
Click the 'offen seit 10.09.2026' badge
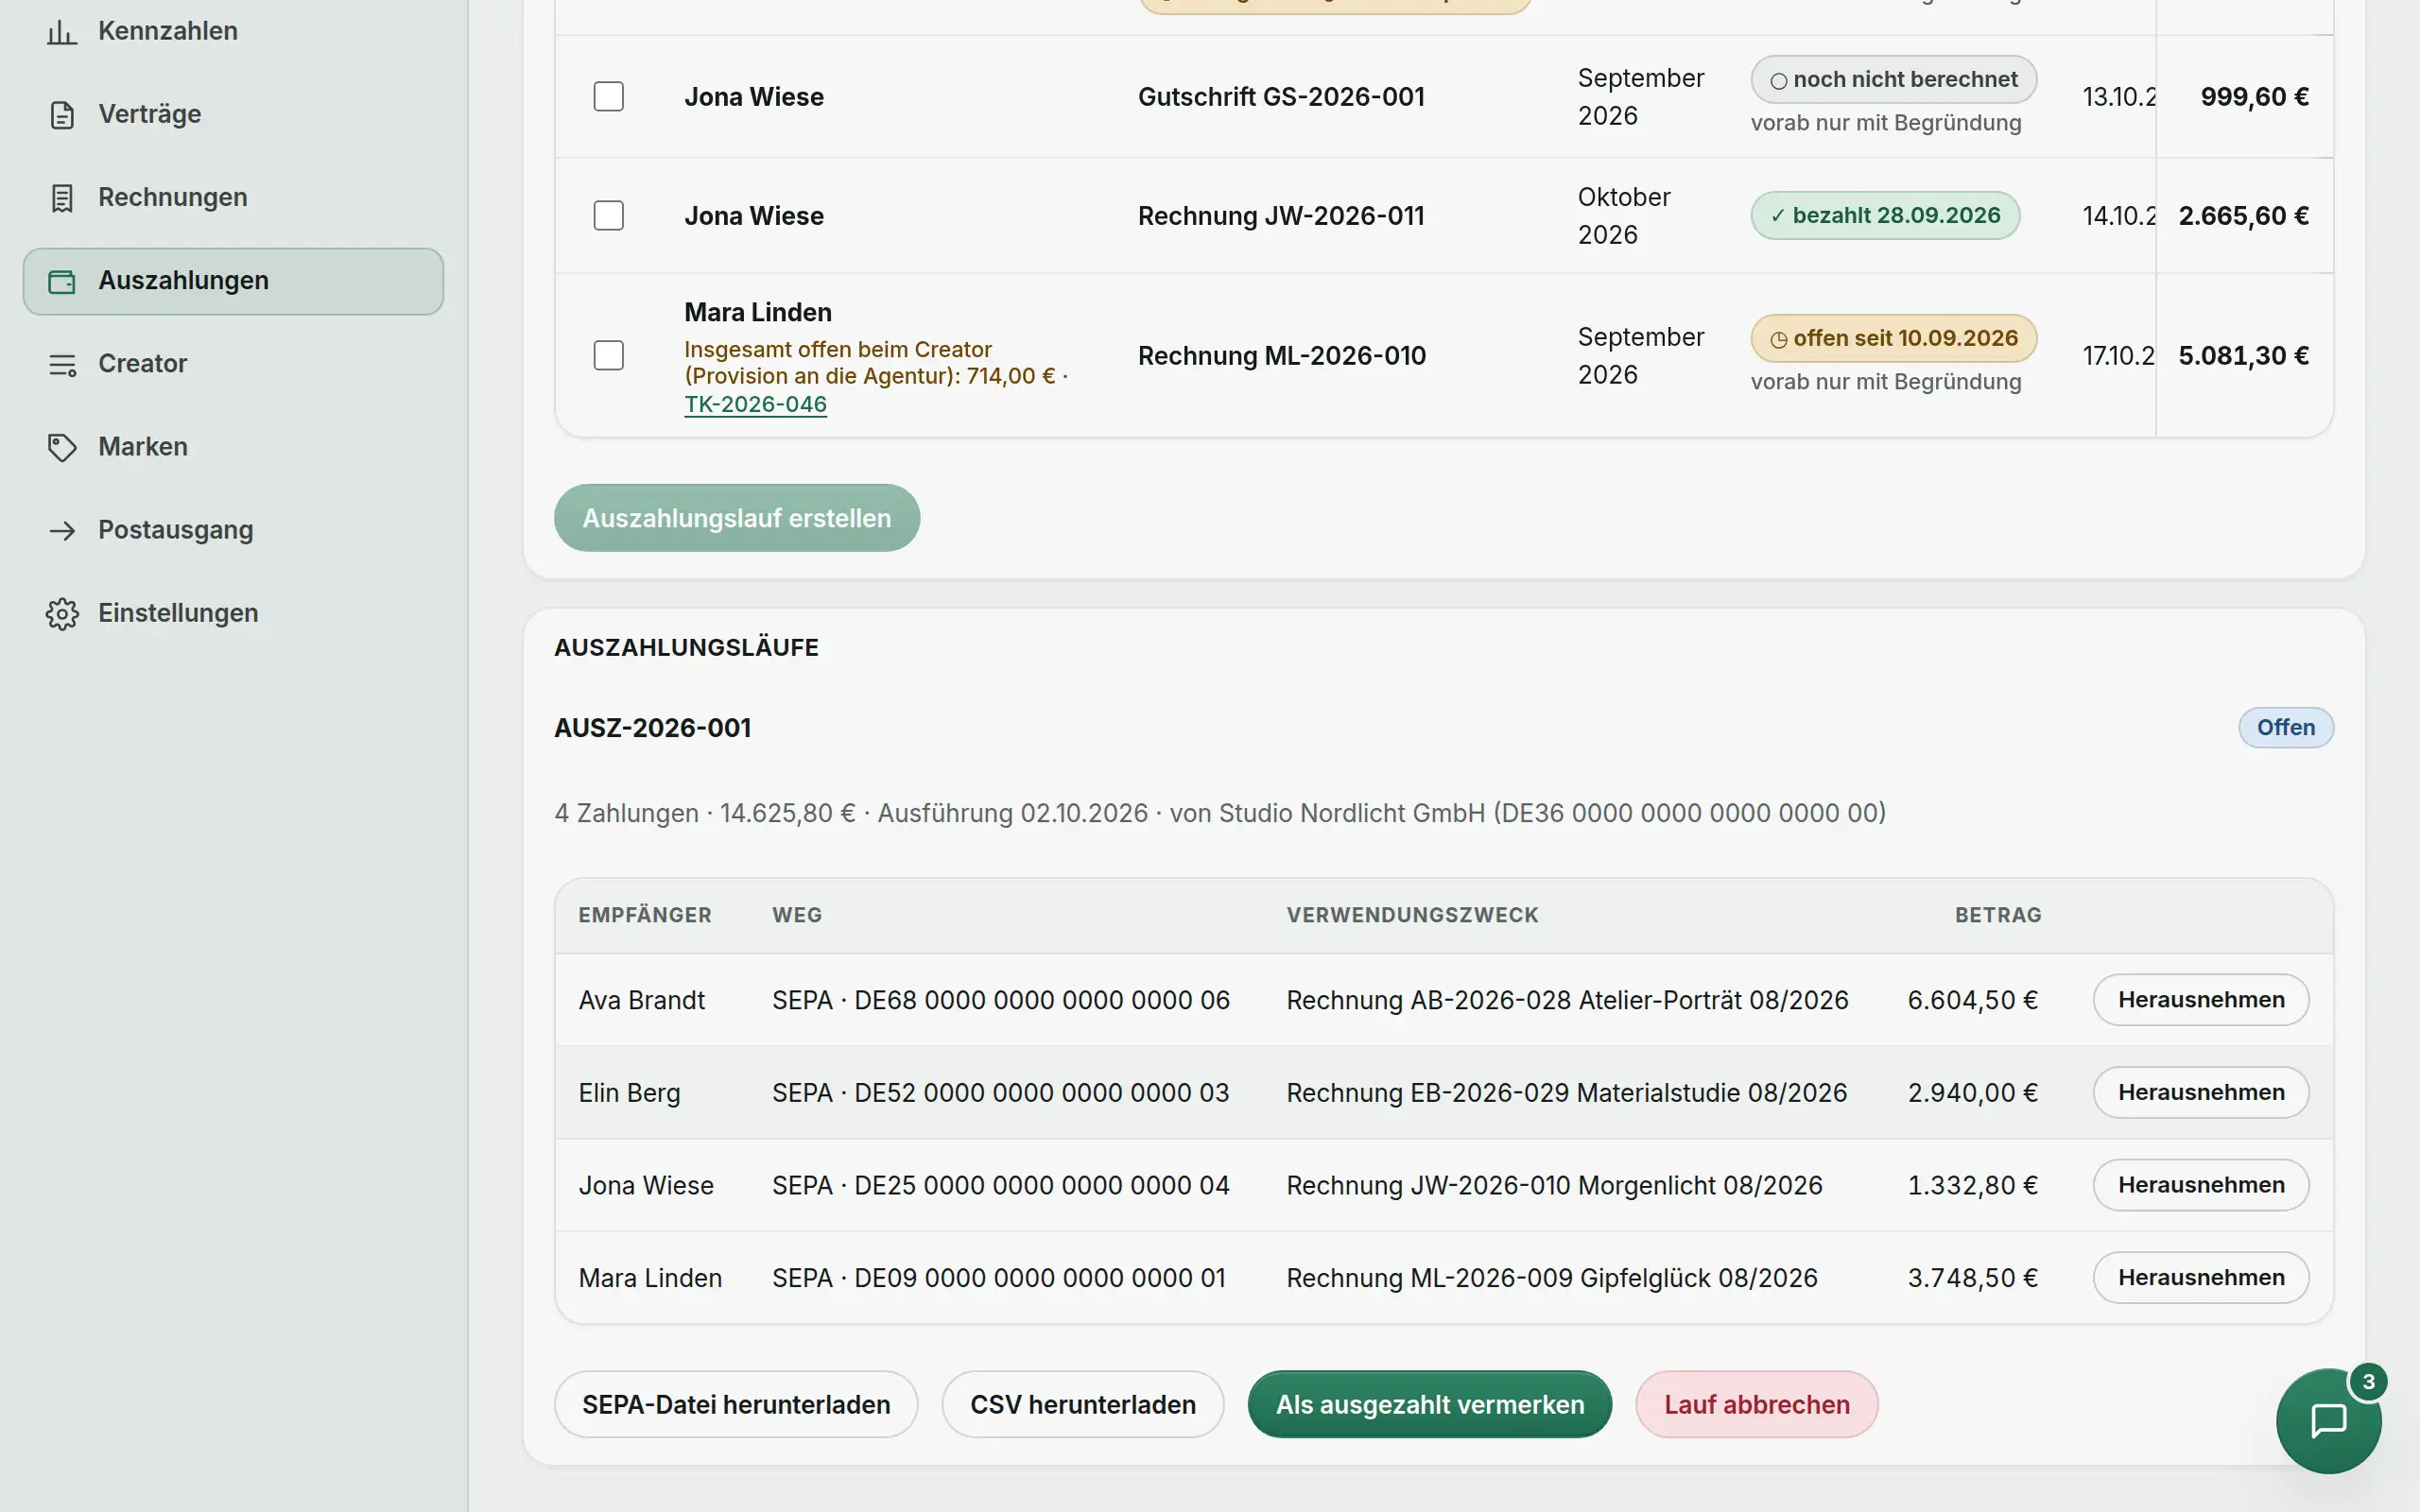tap(1893, 338)
